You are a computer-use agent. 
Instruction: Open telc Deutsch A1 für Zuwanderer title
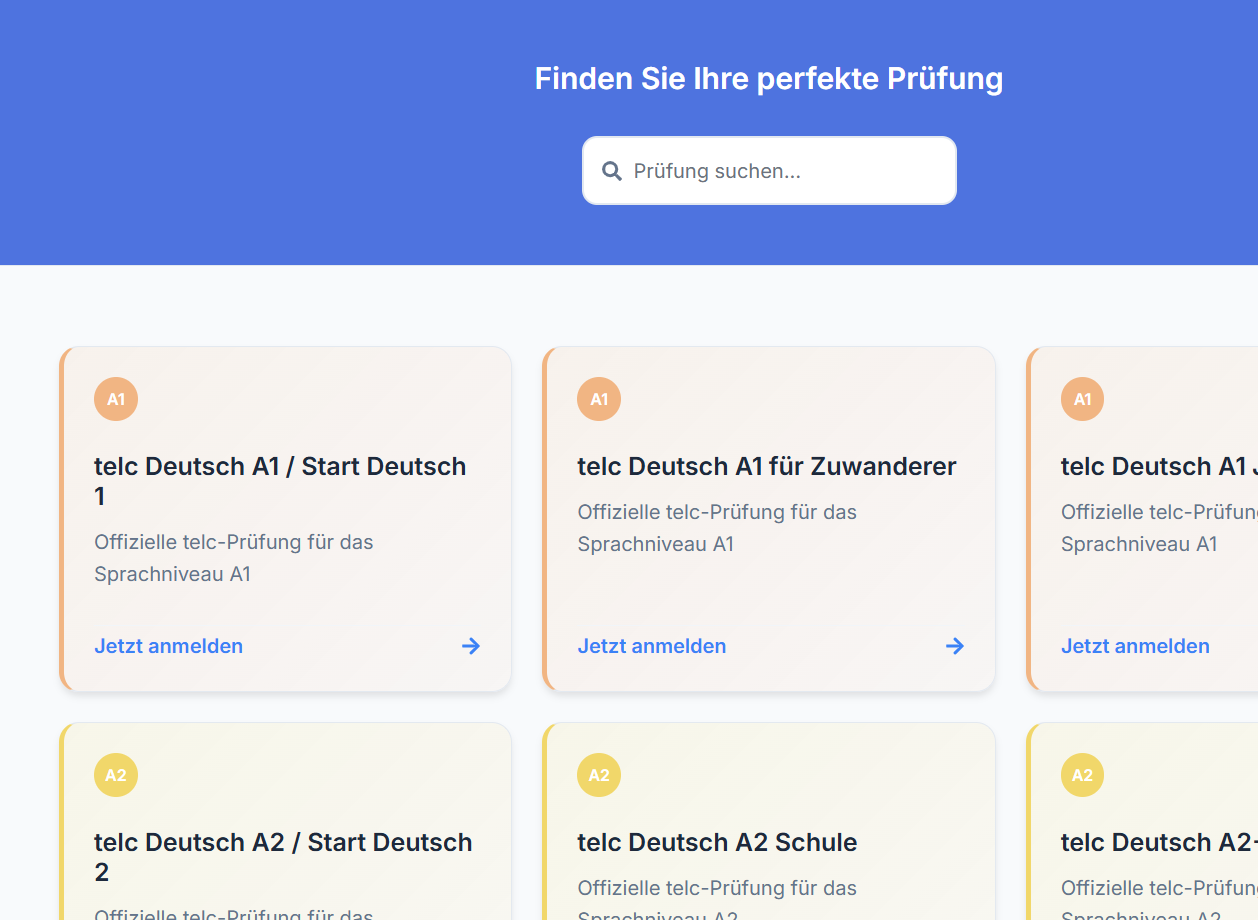[767, 466]
